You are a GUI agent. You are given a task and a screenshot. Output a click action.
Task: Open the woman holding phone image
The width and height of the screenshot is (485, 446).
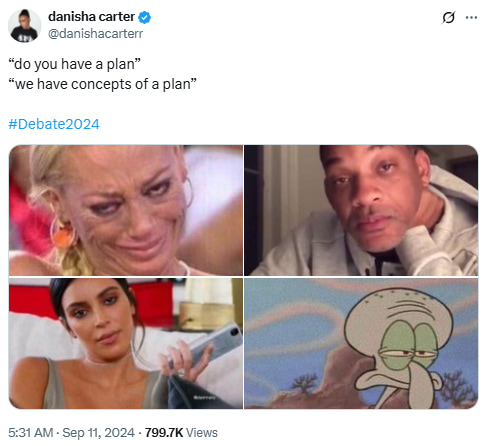126,343
